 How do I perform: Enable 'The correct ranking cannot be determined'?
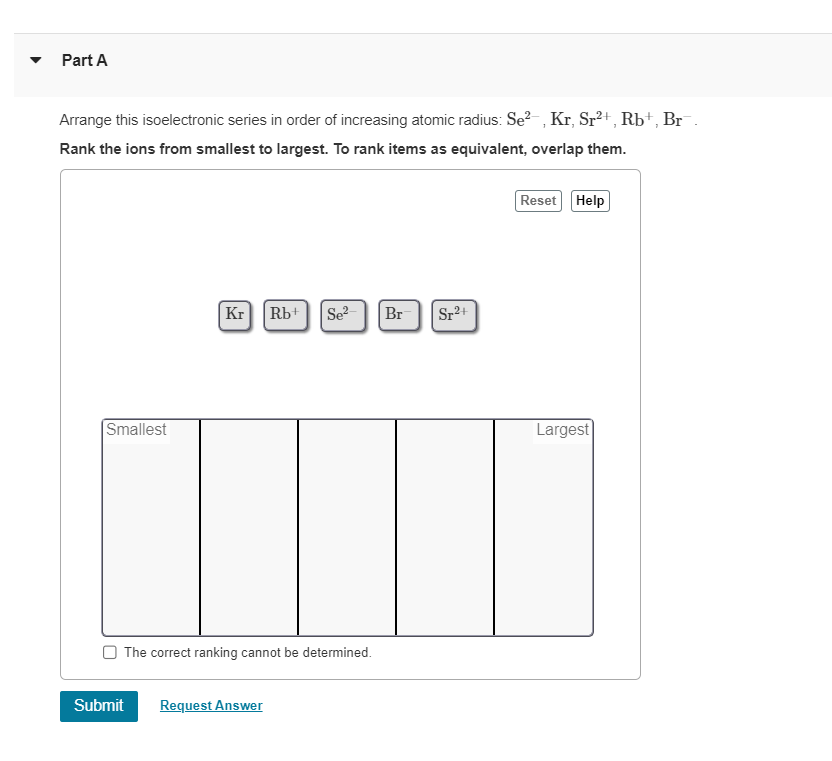pos(110,652)
